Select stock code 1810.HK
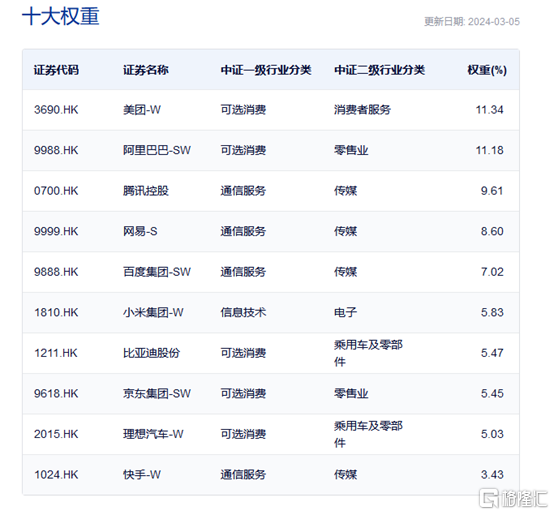554x515 pixels. coord(56,312)
